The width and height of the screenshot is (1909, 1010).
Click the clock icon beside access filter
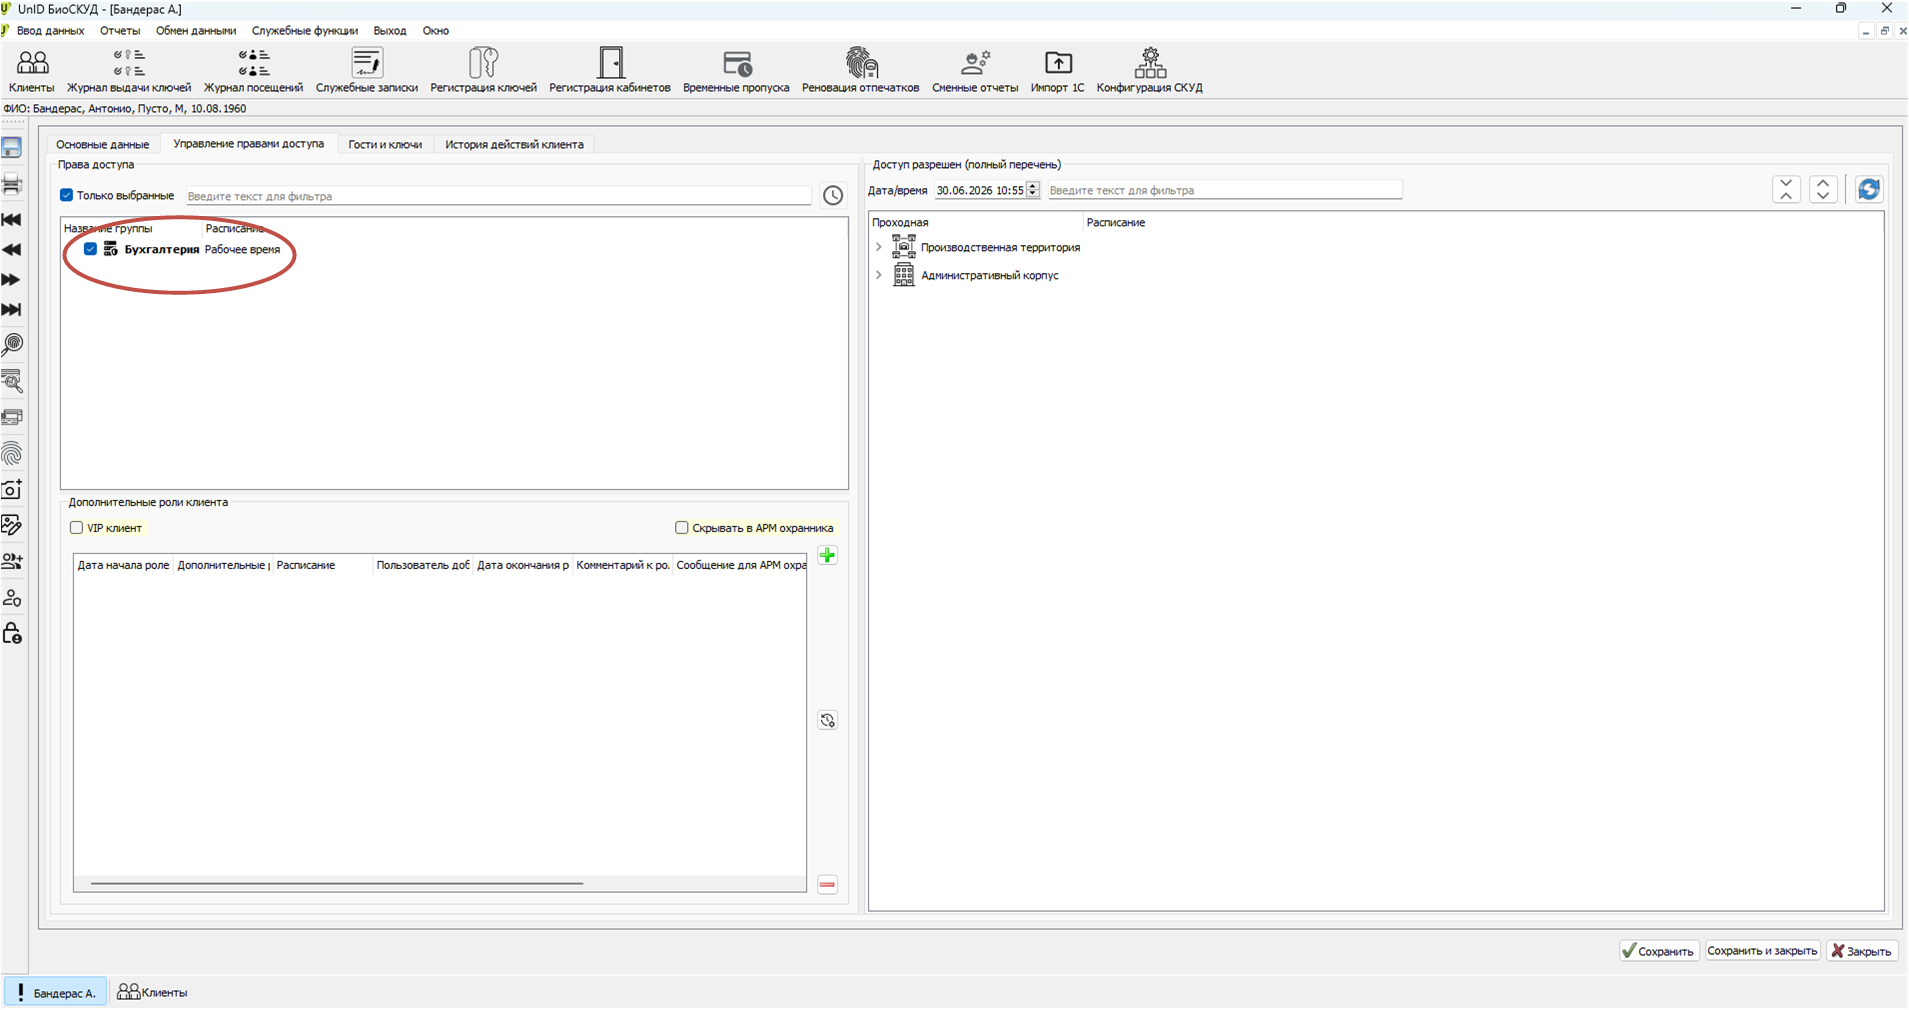tap(833, 195)
